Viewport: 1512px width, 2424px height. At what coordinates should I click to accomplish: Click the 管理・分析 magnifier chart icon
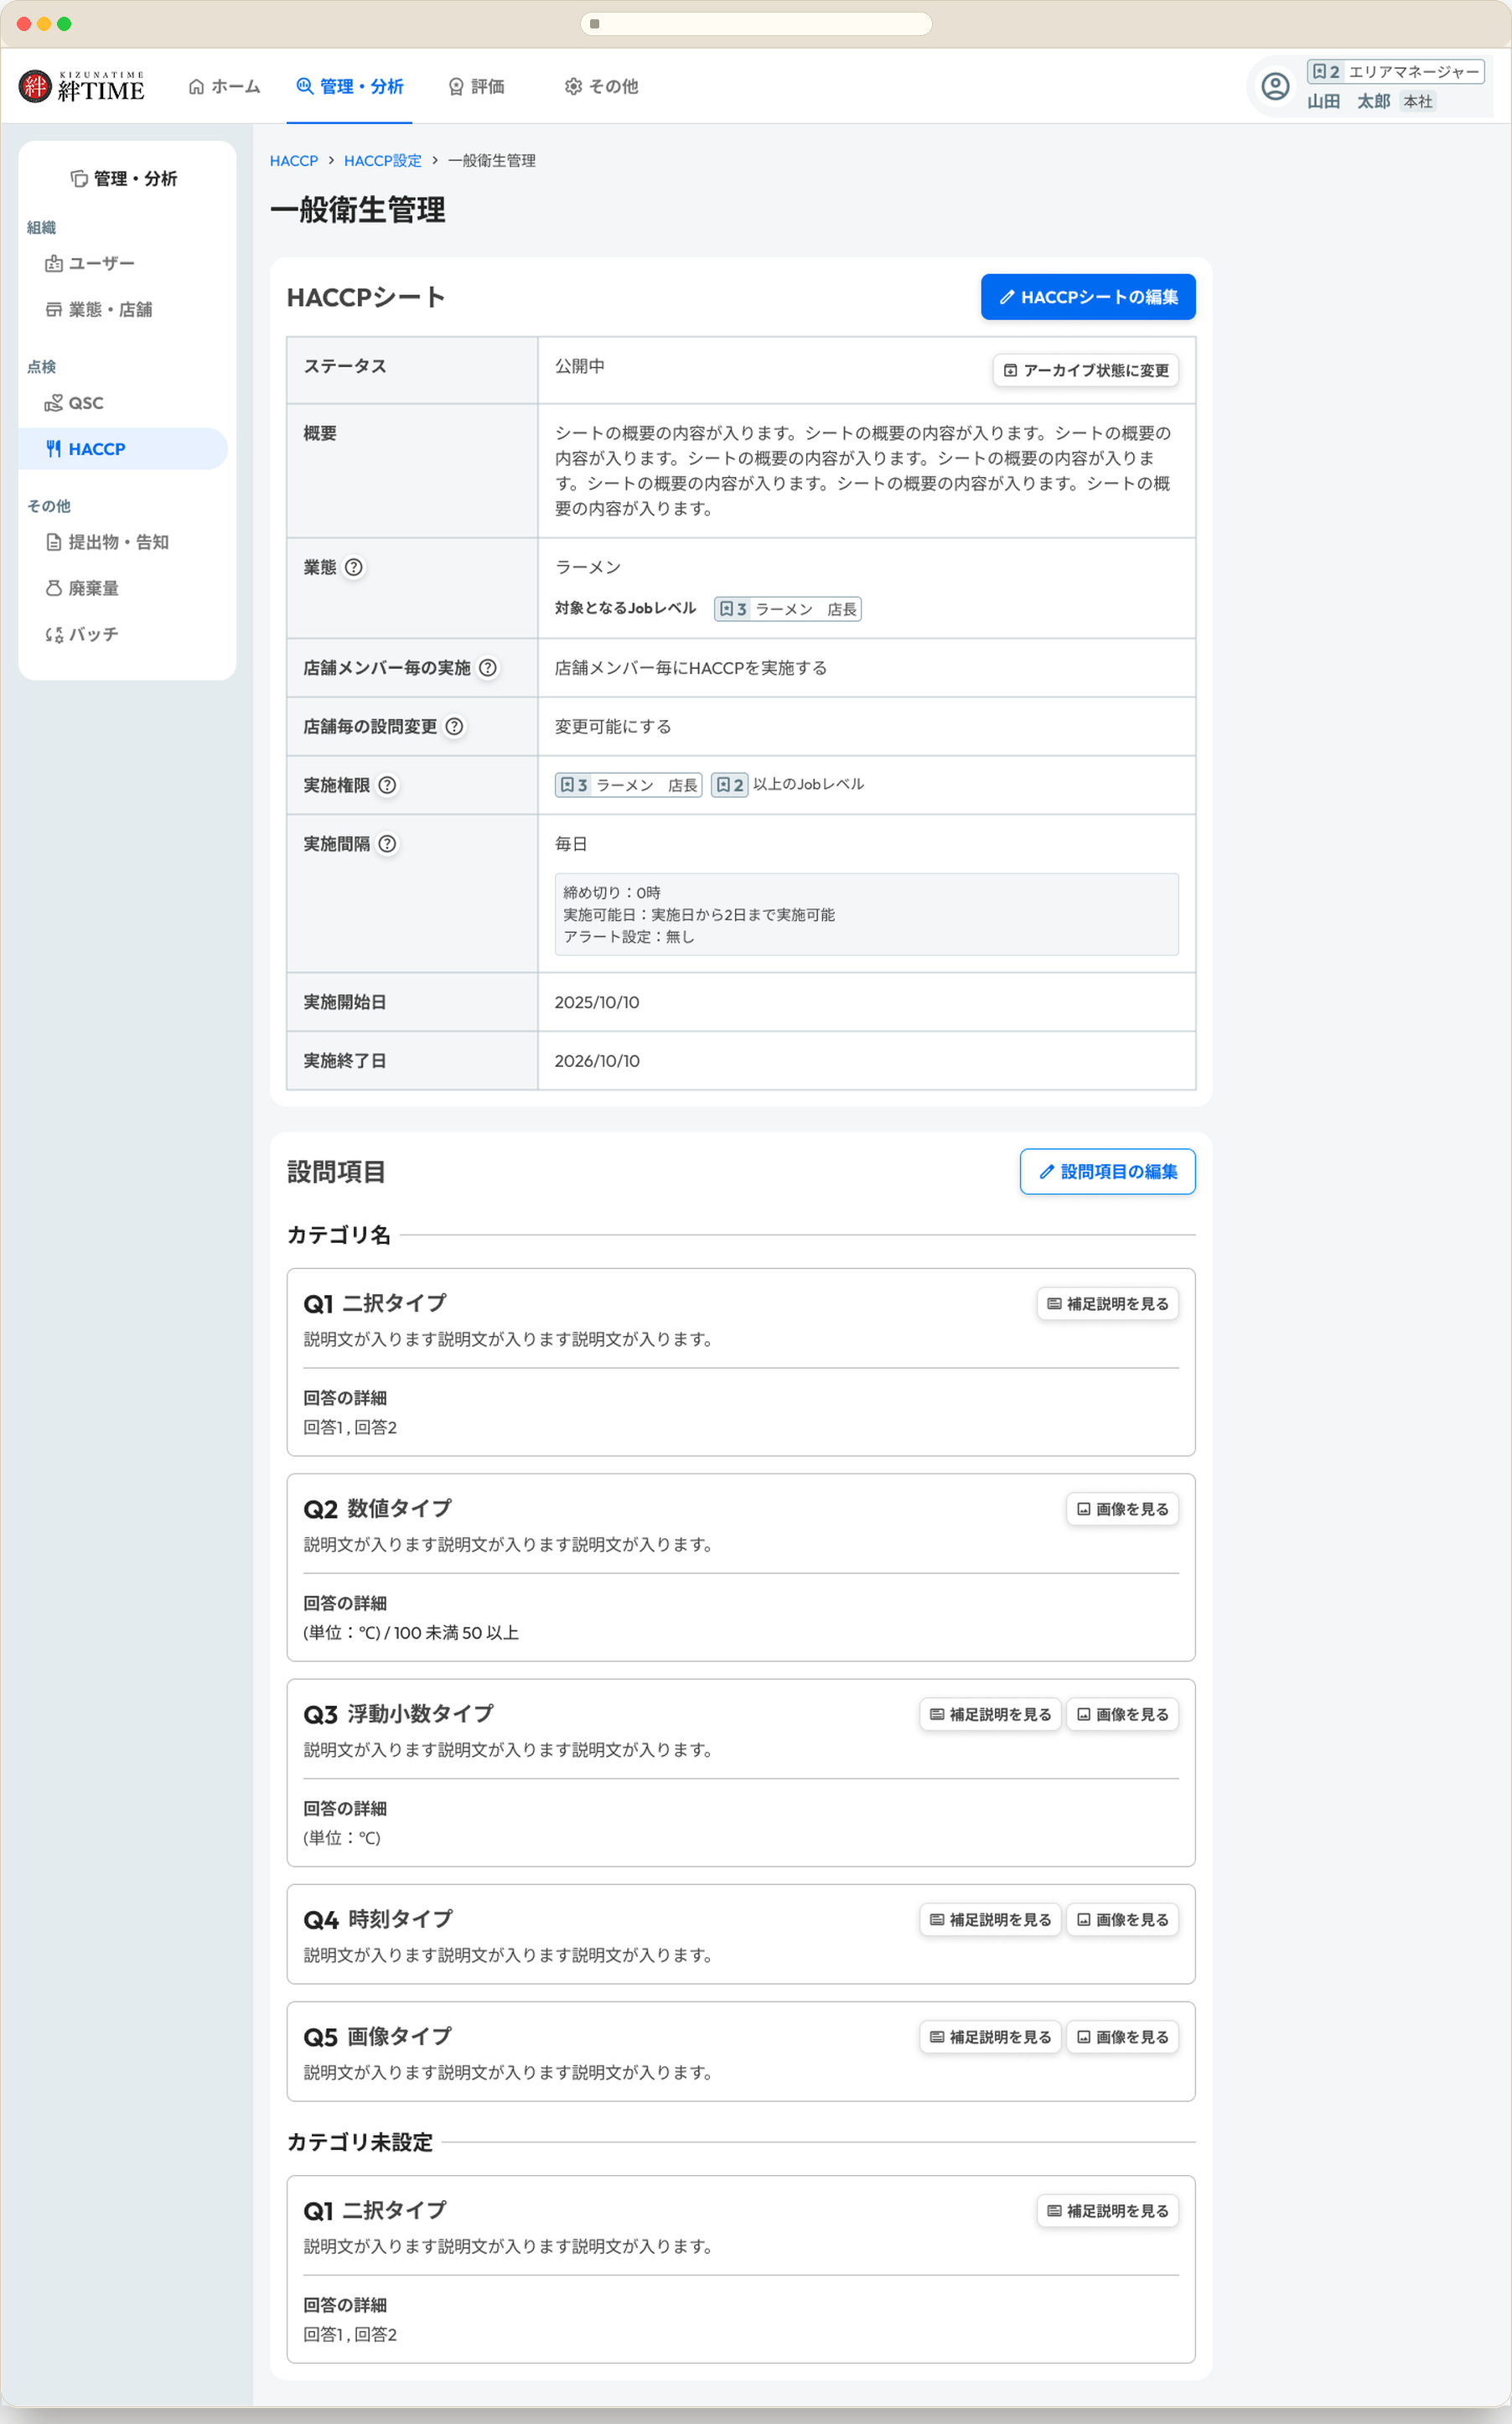305,87
